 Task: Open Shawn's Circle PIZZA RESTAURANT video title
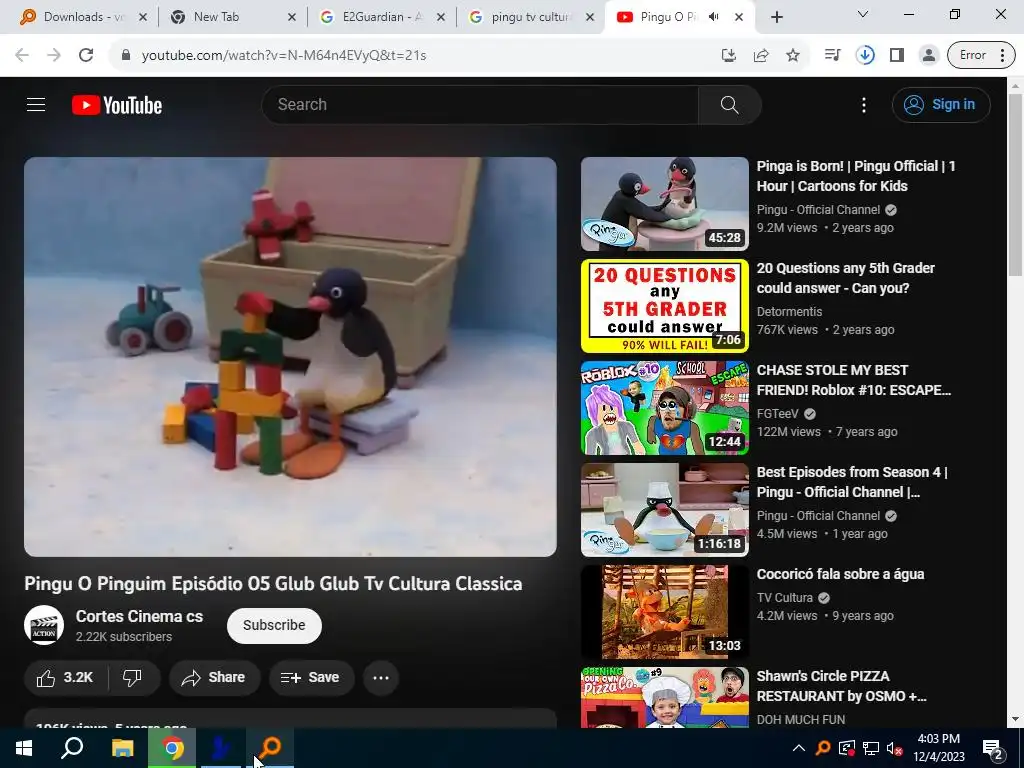pos(841,686)
